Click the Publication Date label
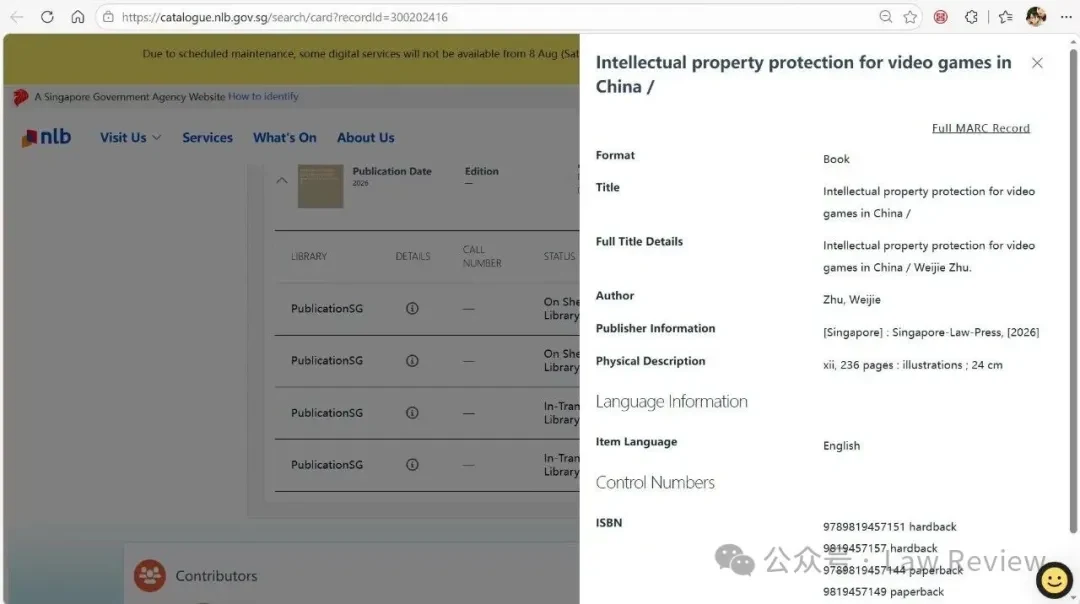 [392, 171]
